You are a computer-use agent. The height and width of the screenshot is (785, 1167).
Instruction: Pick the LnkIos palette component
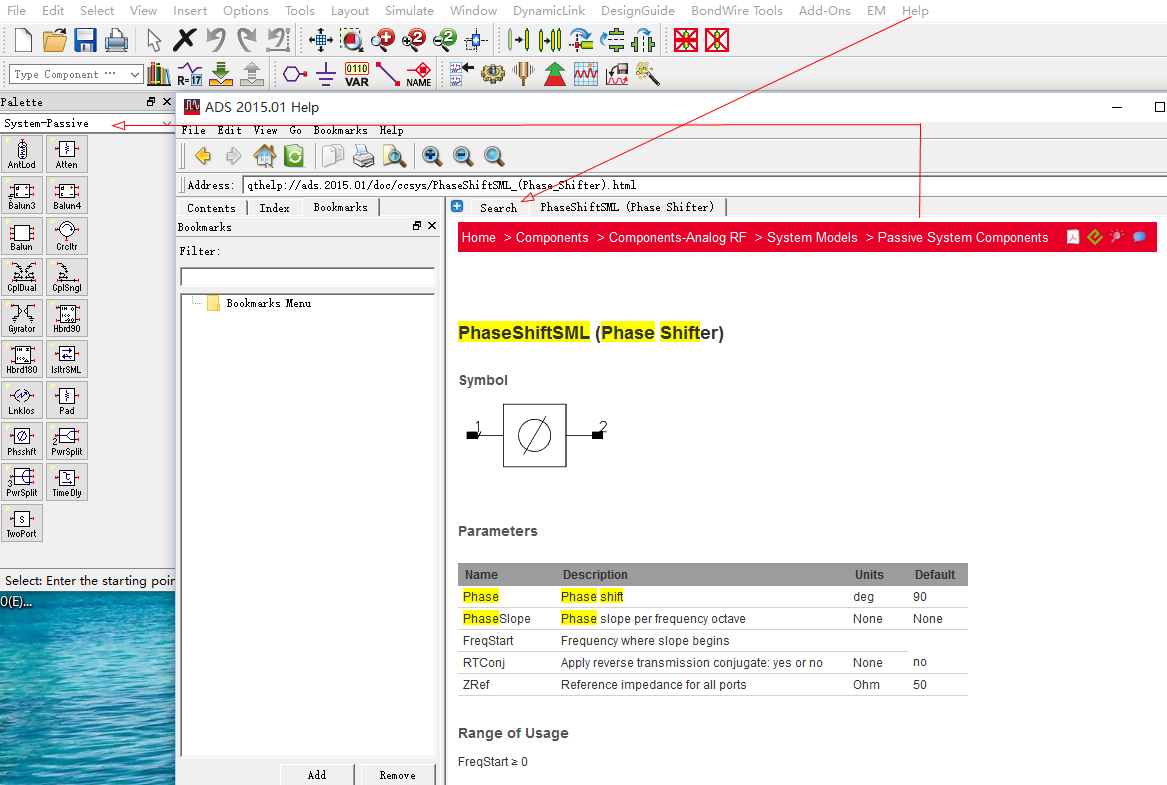[22, 400]
